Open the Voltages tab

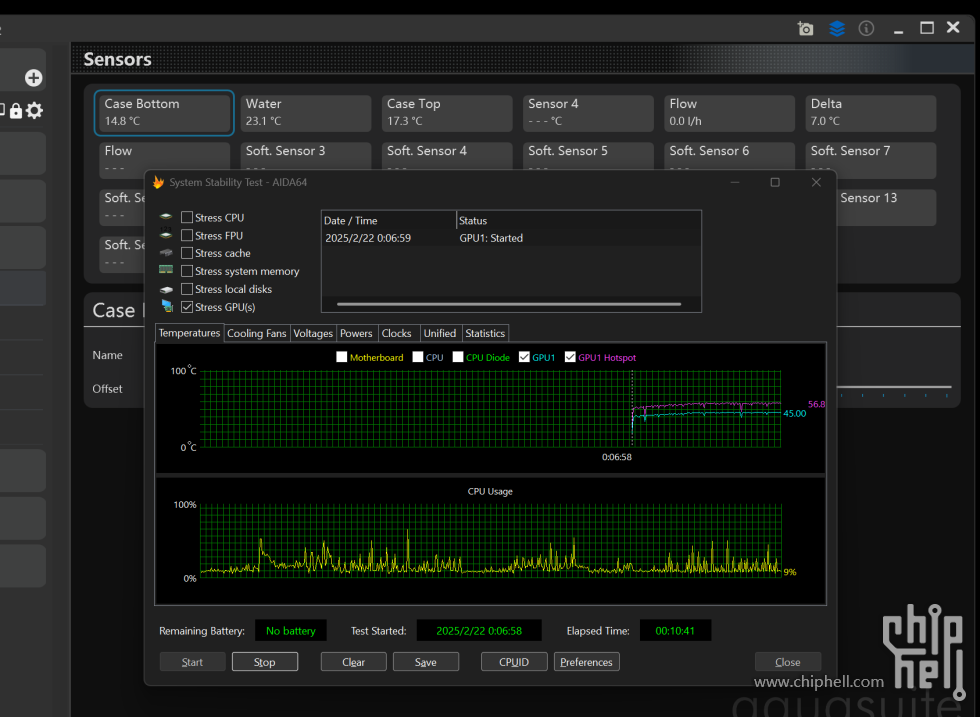(313, 333)
